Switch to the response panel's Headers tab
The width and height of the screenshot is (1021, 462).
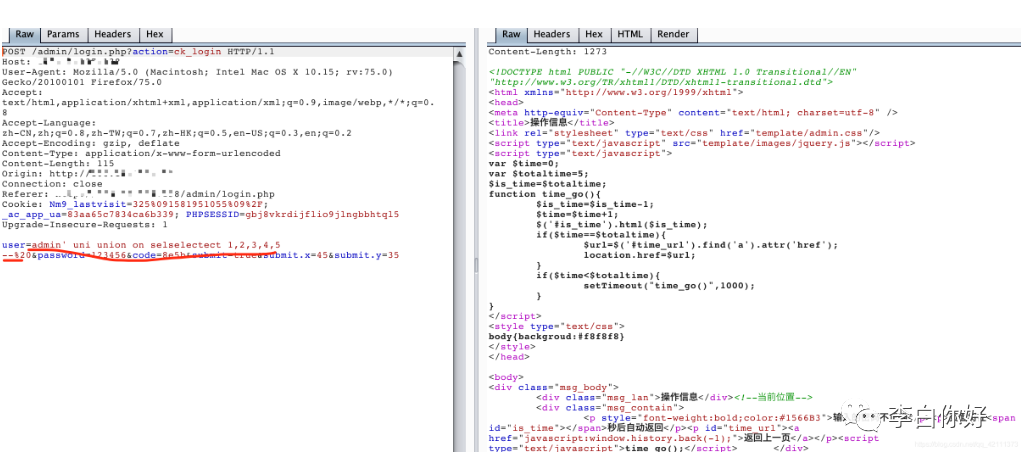click(x=552, y=34)
